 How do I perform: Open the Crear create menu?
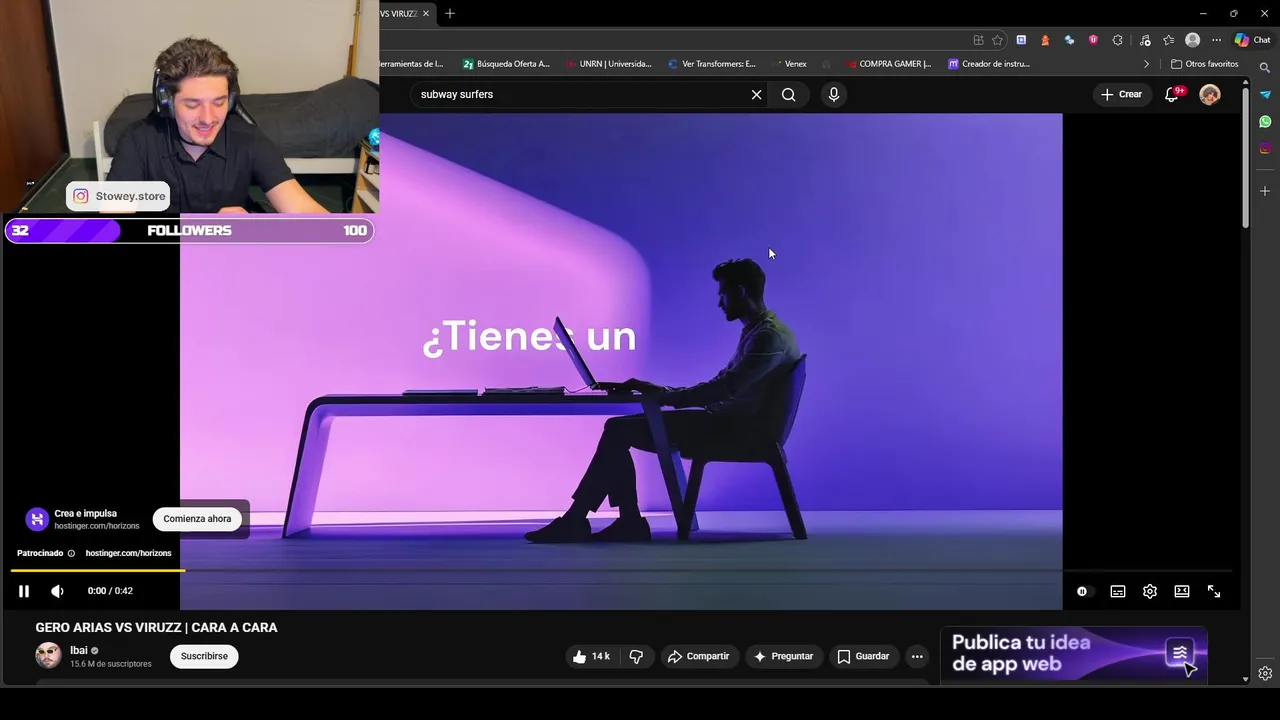[1121, 94]
